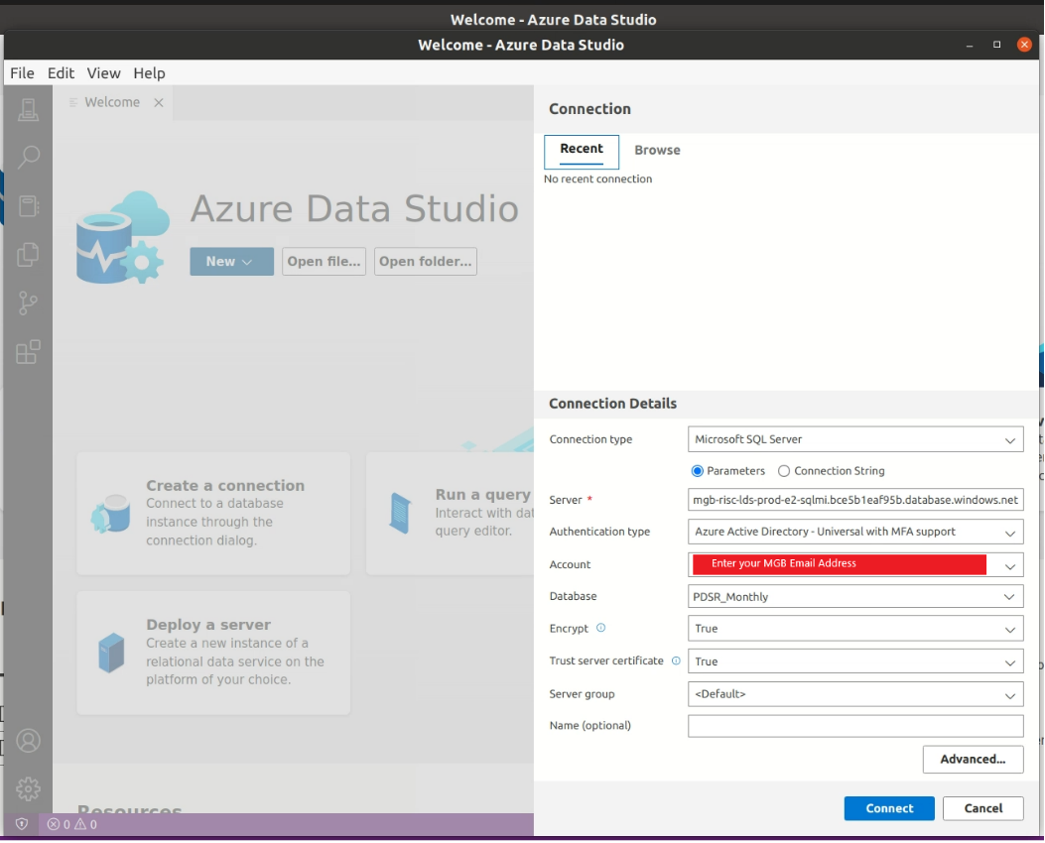
Task: Click the Accounts icon in activity bar
Action: click(x=28, y=741)
